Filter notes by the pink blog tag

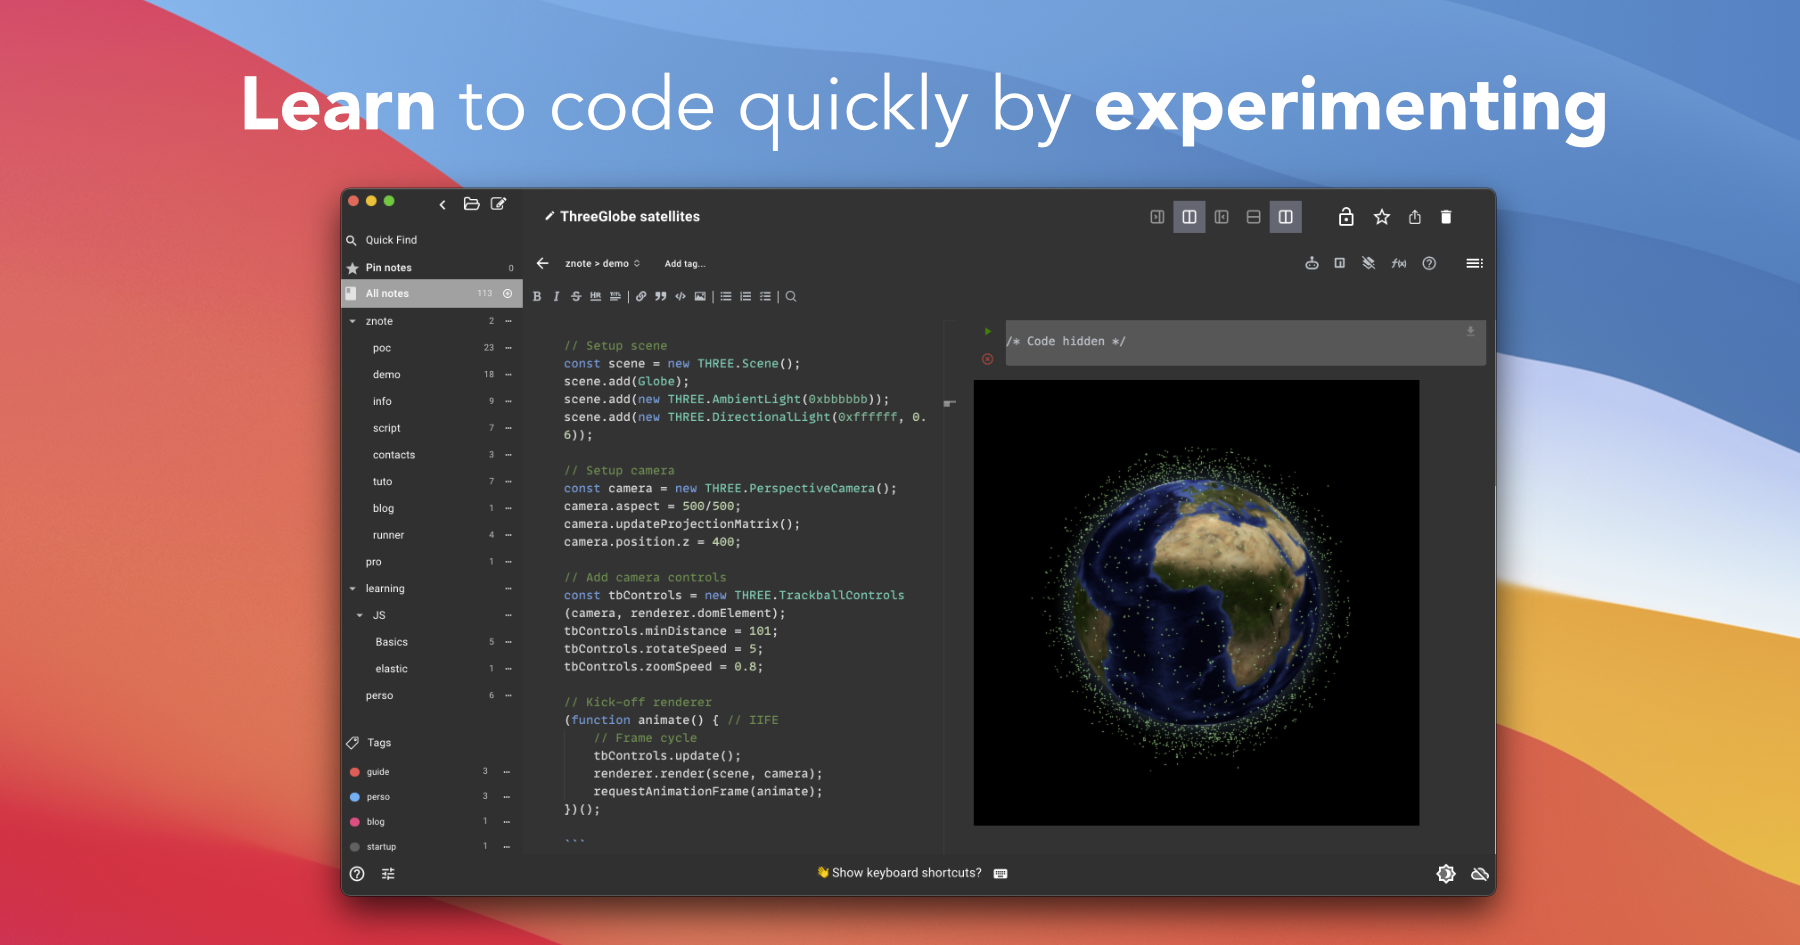pos(375,822)
